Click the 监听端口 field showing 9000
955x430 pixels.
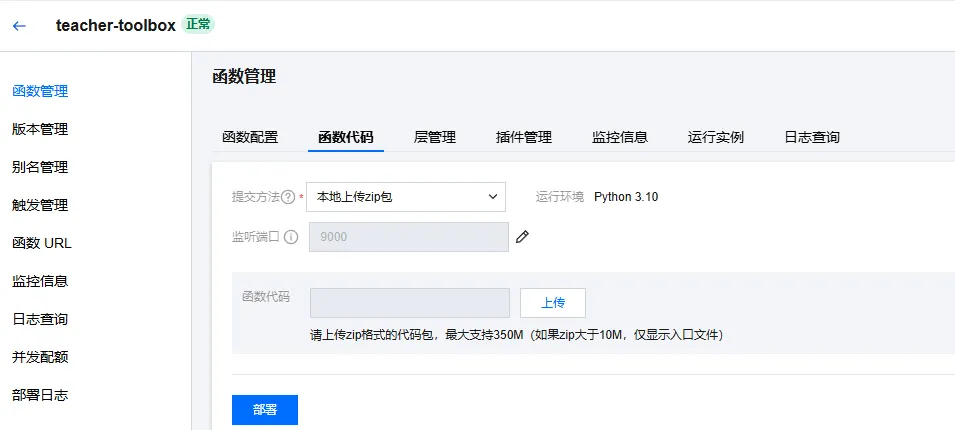click(x=409, y=237)
